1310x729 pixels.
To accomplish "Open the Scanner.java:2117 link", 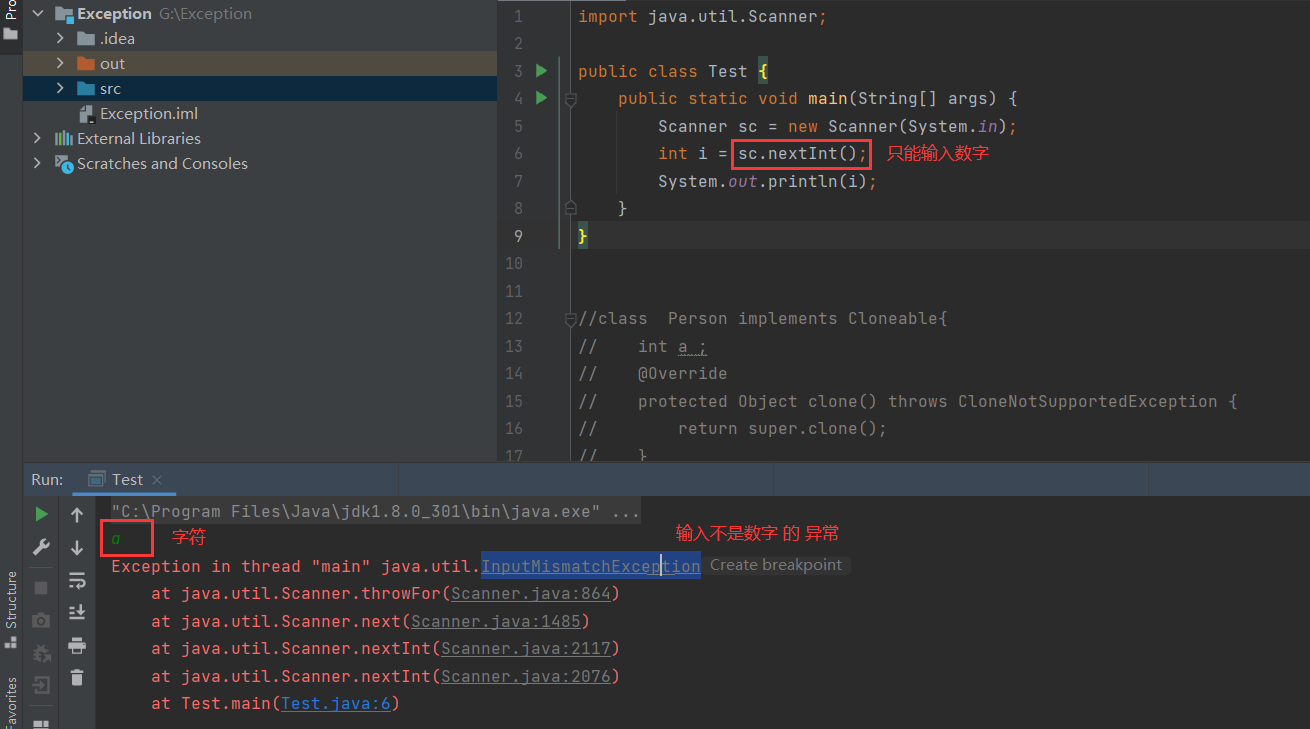I will point(526,648).
